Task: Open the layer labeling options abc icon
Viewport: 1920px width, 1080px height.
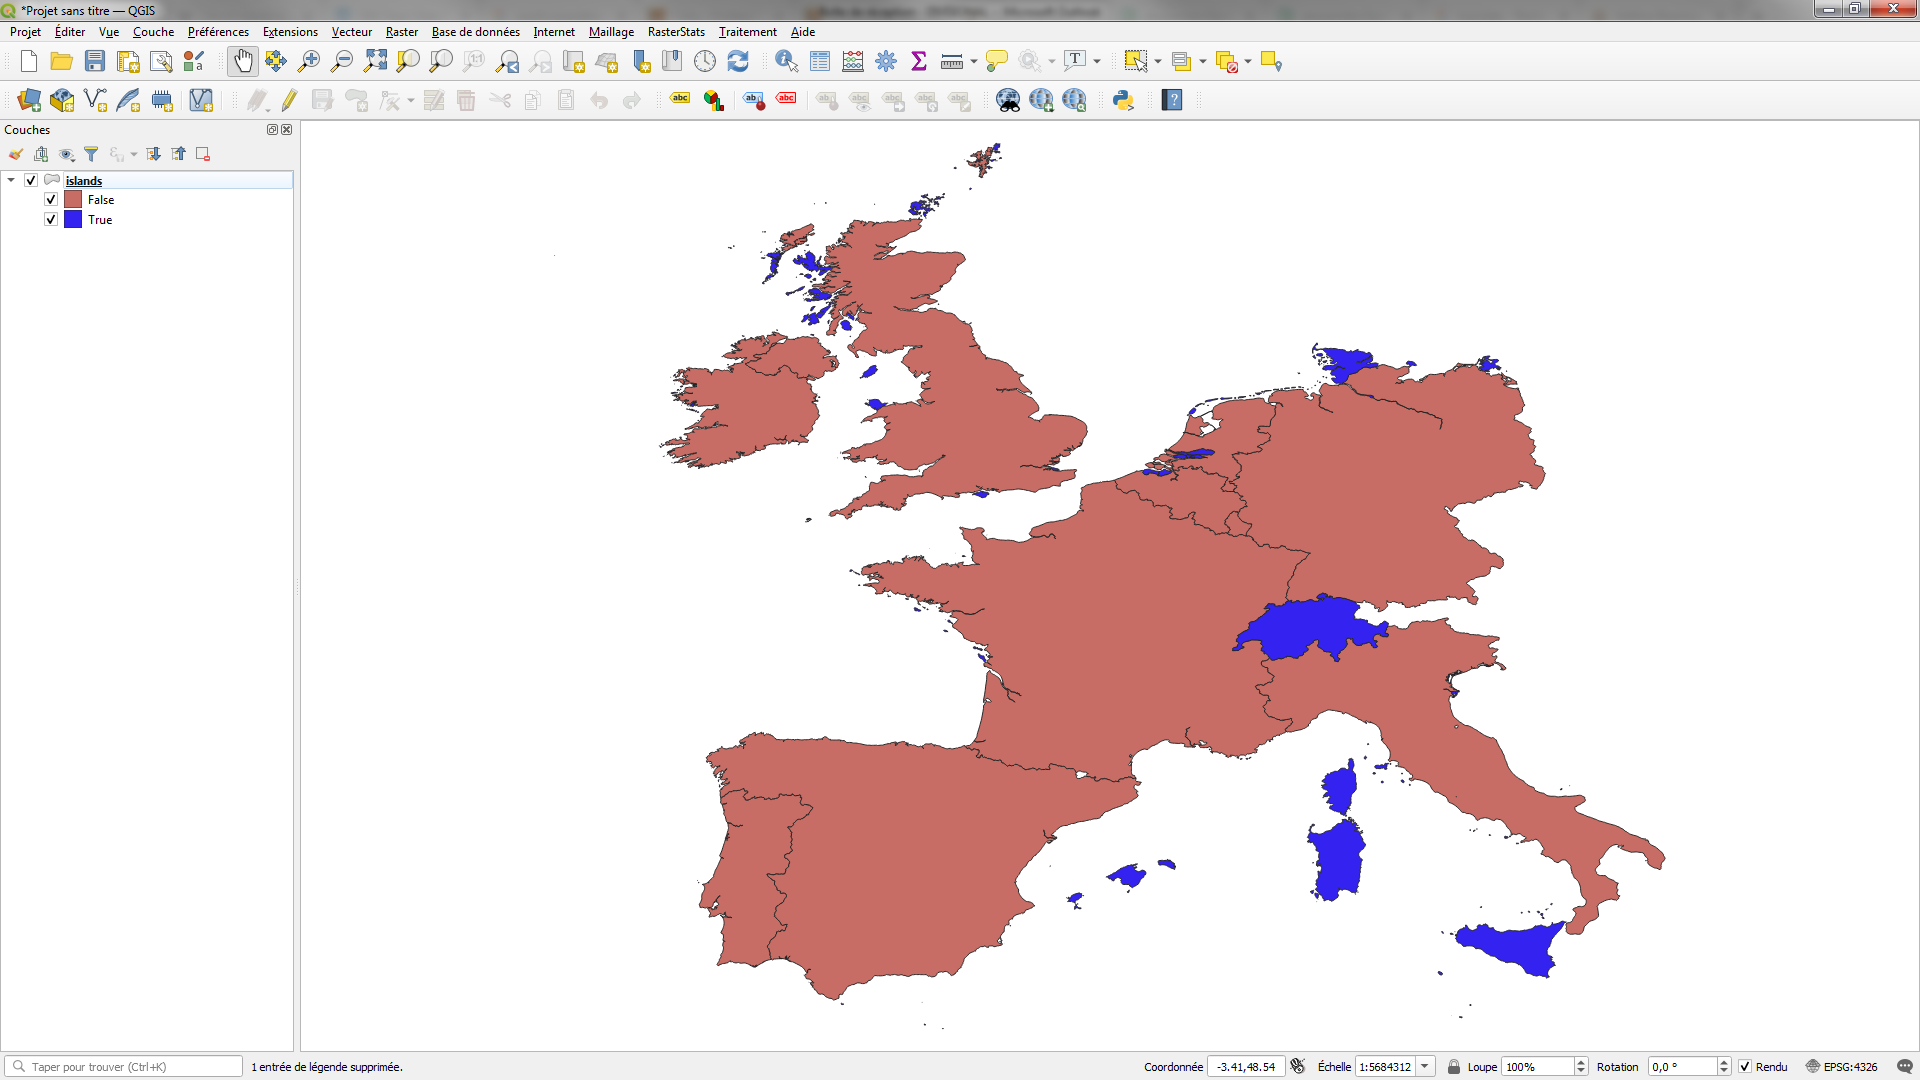Action: pos(680,100)
